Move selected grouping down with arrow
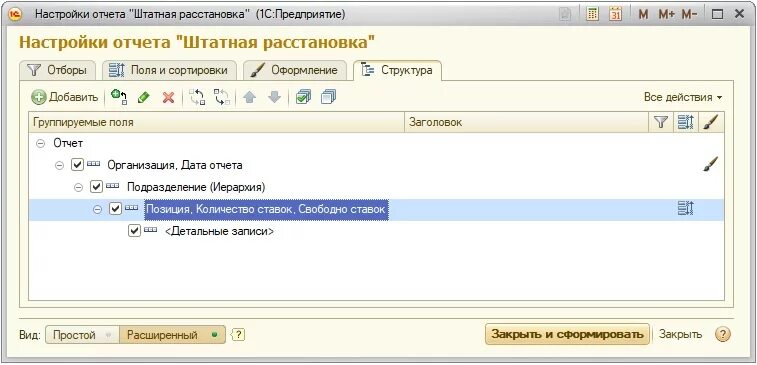 point(274,98)
